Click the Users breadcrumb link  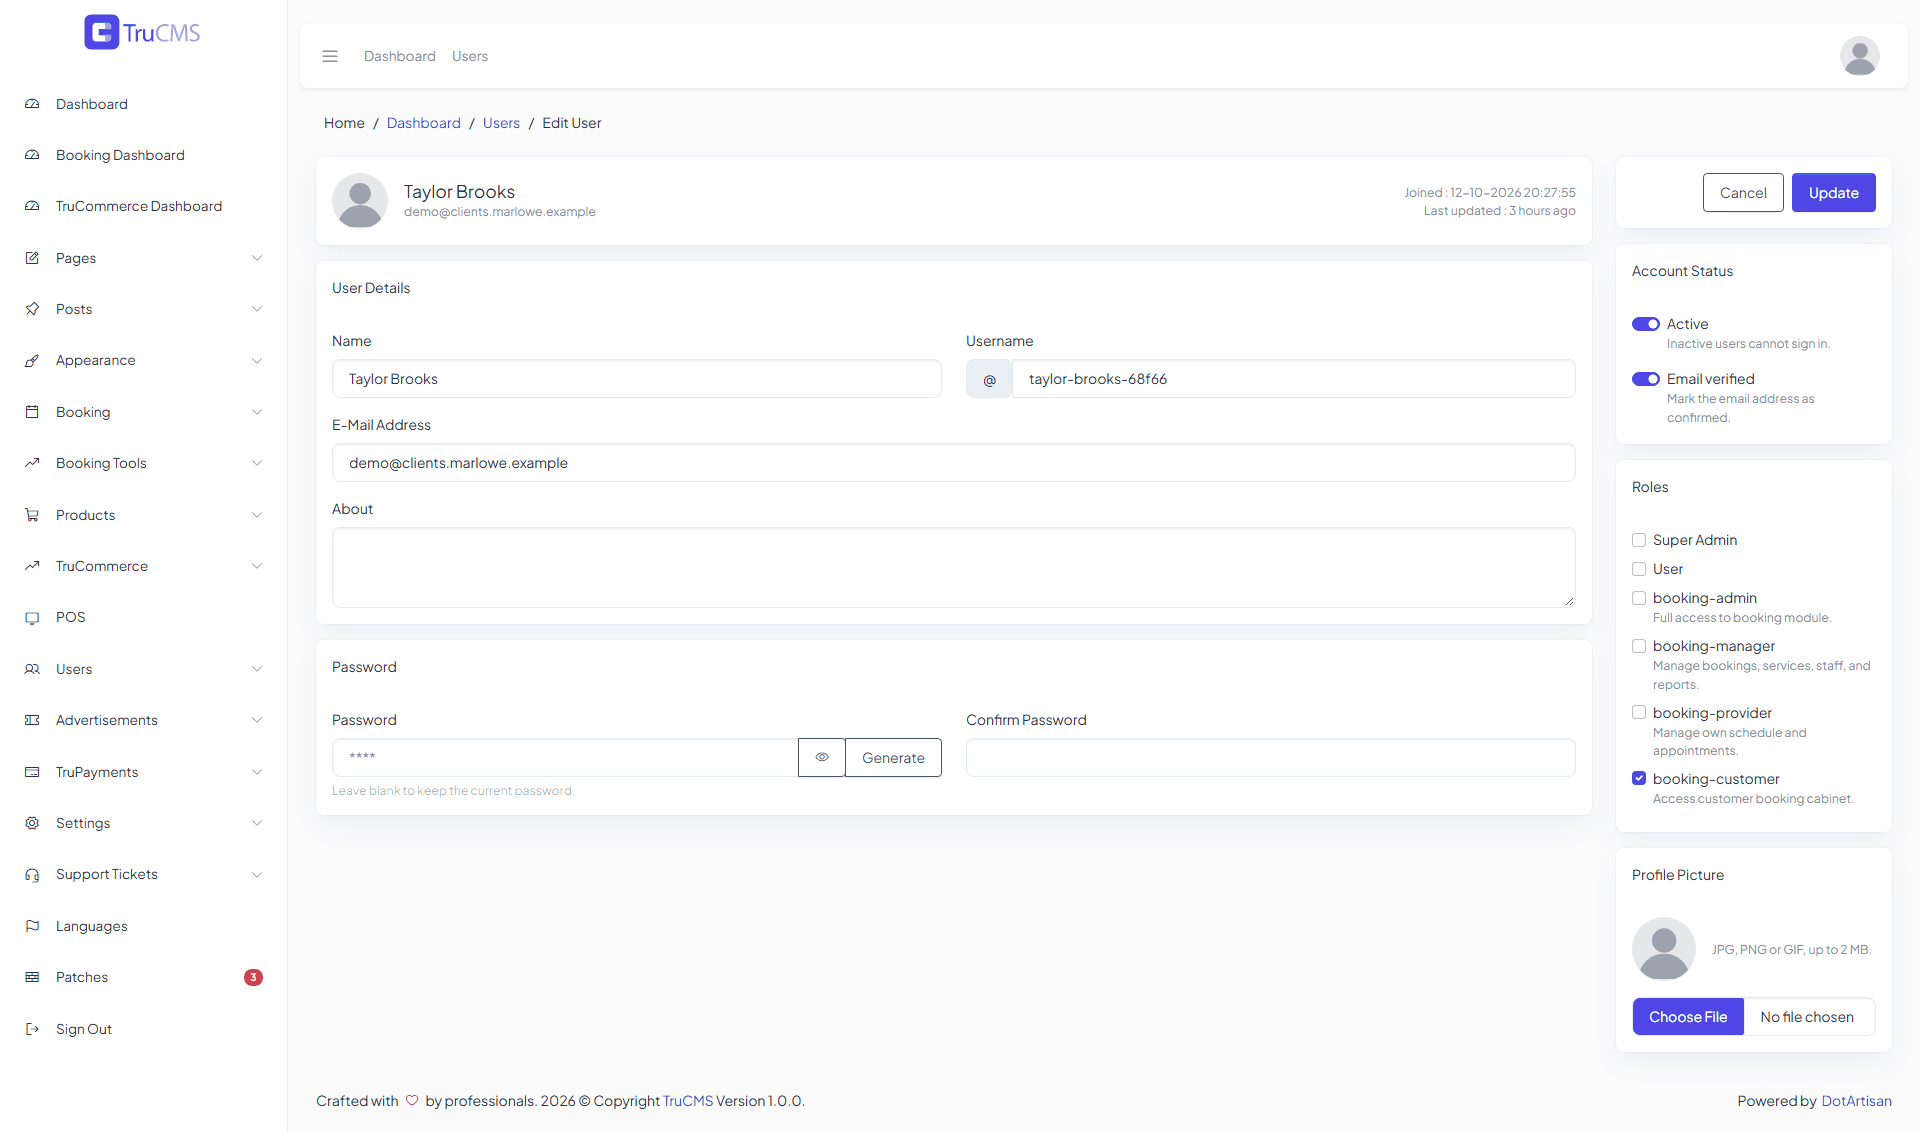[x=501, y=123]
